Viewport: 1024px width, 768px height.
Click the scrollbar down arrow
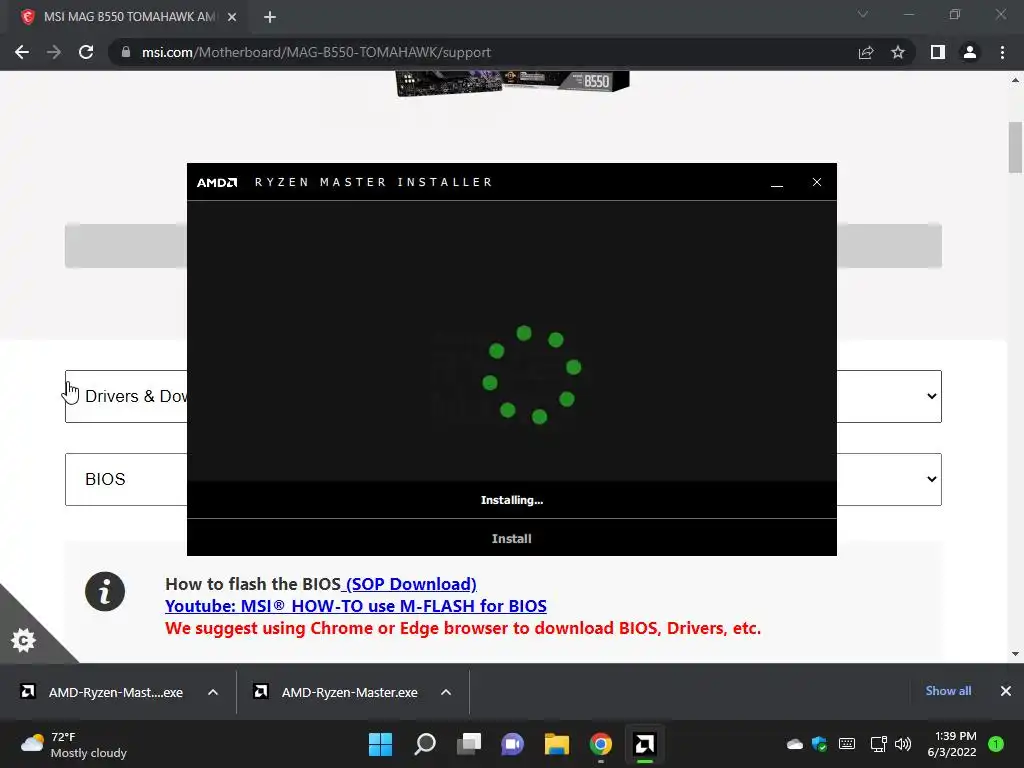pos(1015,654)
